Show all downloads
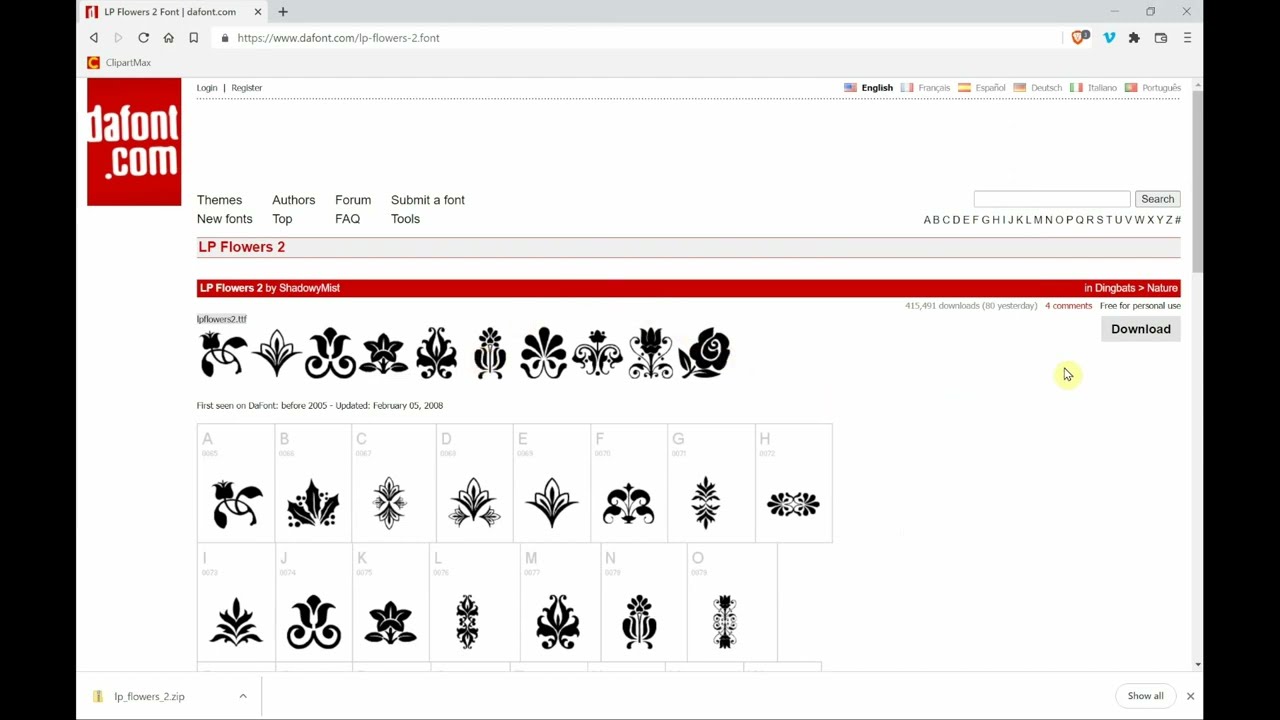This screenshot has width=1280, height=720. 1145,696
